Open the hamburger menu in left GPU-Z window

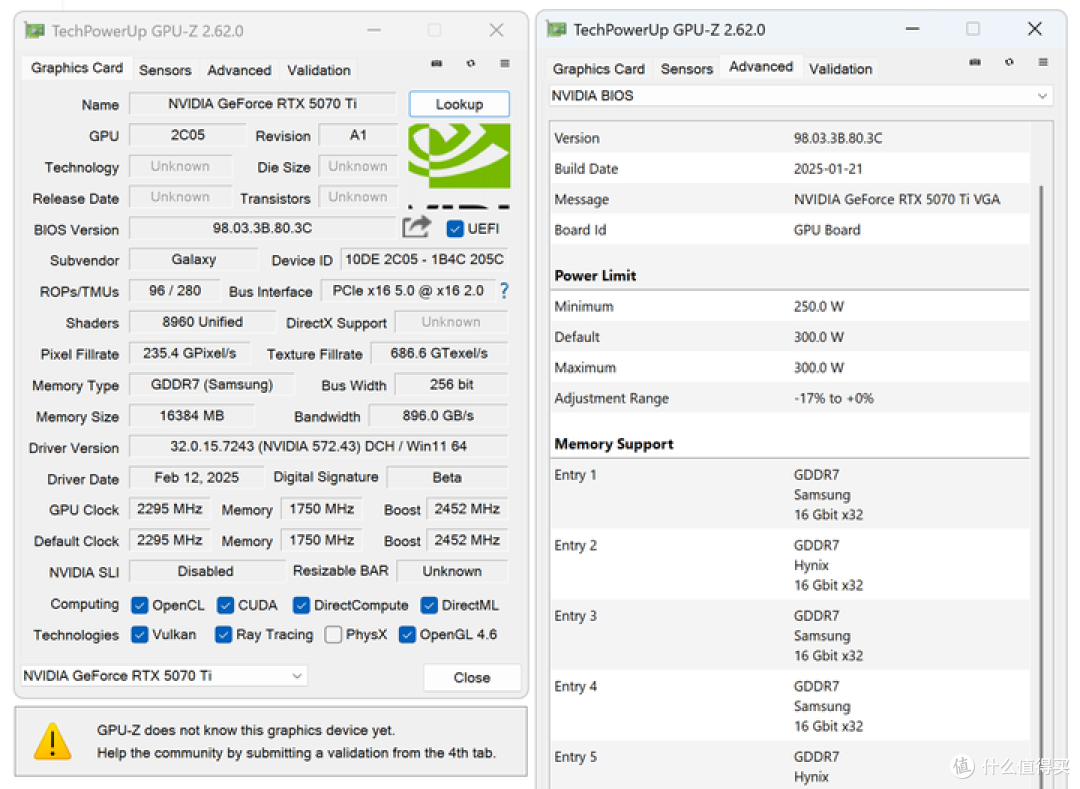505,63
